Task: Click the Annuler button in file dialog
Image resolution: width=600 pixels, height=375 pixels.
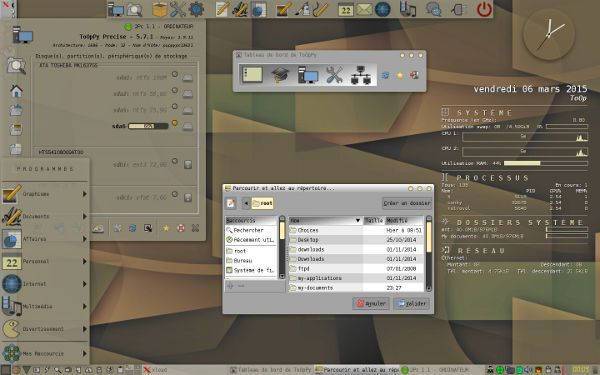Action: coord(370,303)
